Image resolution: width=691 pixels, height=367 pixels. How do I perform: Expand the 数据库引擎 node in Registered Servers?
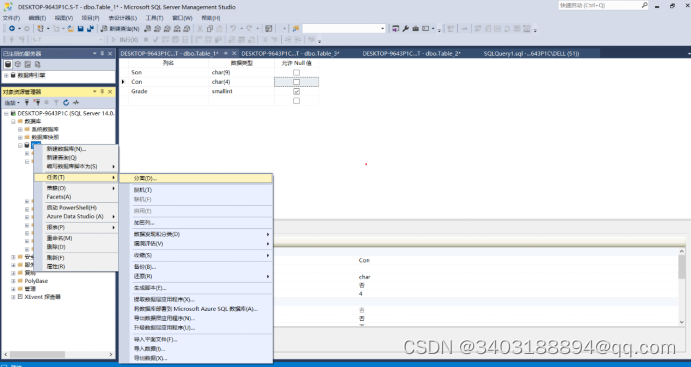6,75
